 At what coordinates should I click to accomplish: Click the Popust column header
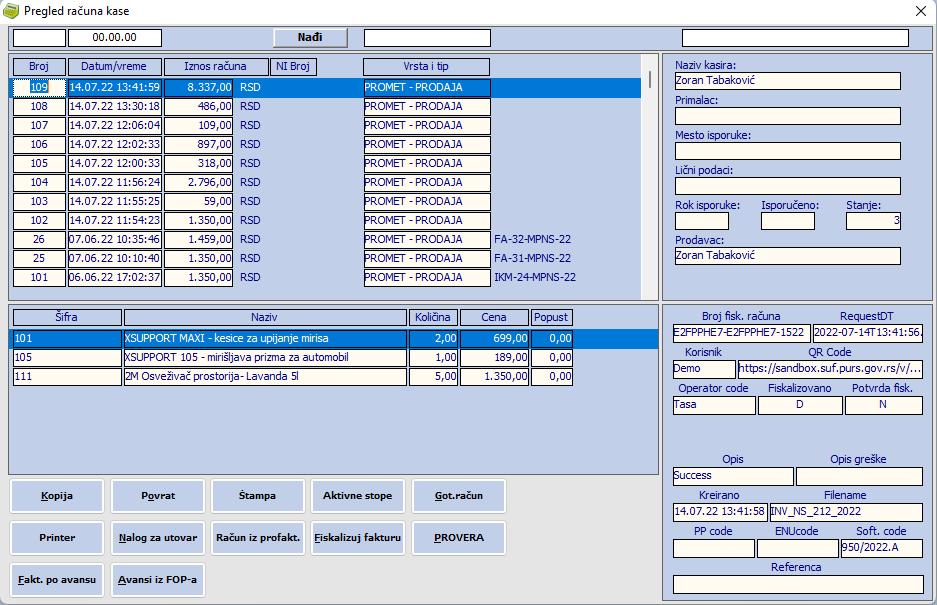pos(551,317)
